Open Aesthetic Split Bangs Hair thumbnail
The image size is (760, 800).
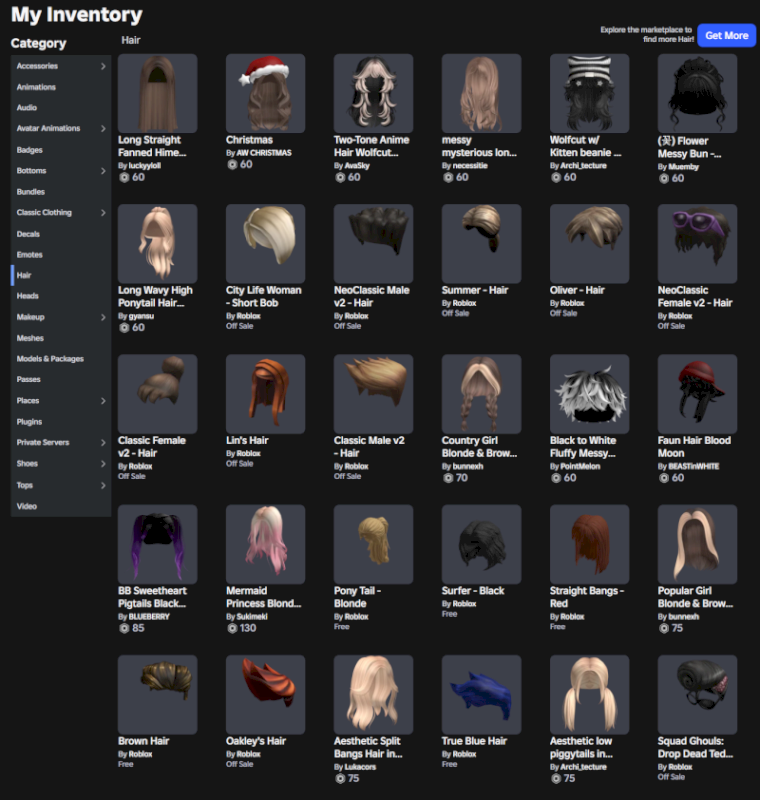(373, 695)
